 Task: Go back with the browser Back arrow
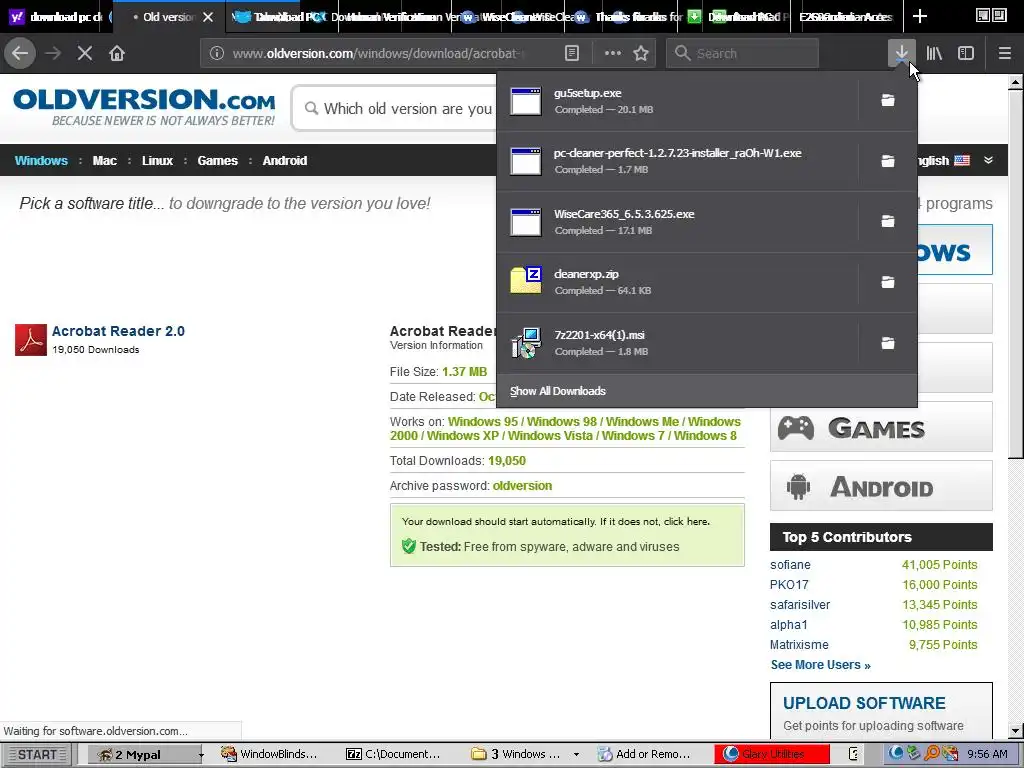[20, 54]
